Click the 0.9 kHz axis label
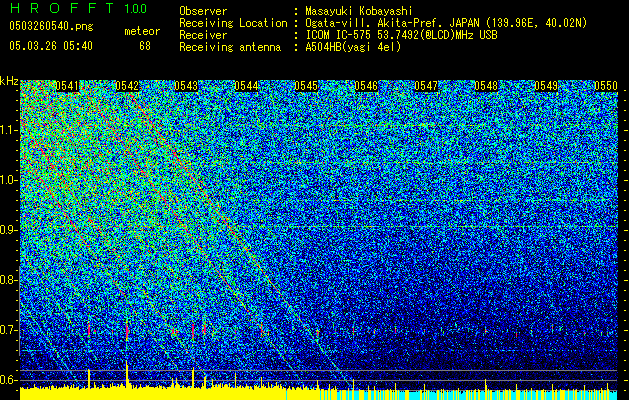The height and width of the screenshot is (400, 629). point(9,230)
